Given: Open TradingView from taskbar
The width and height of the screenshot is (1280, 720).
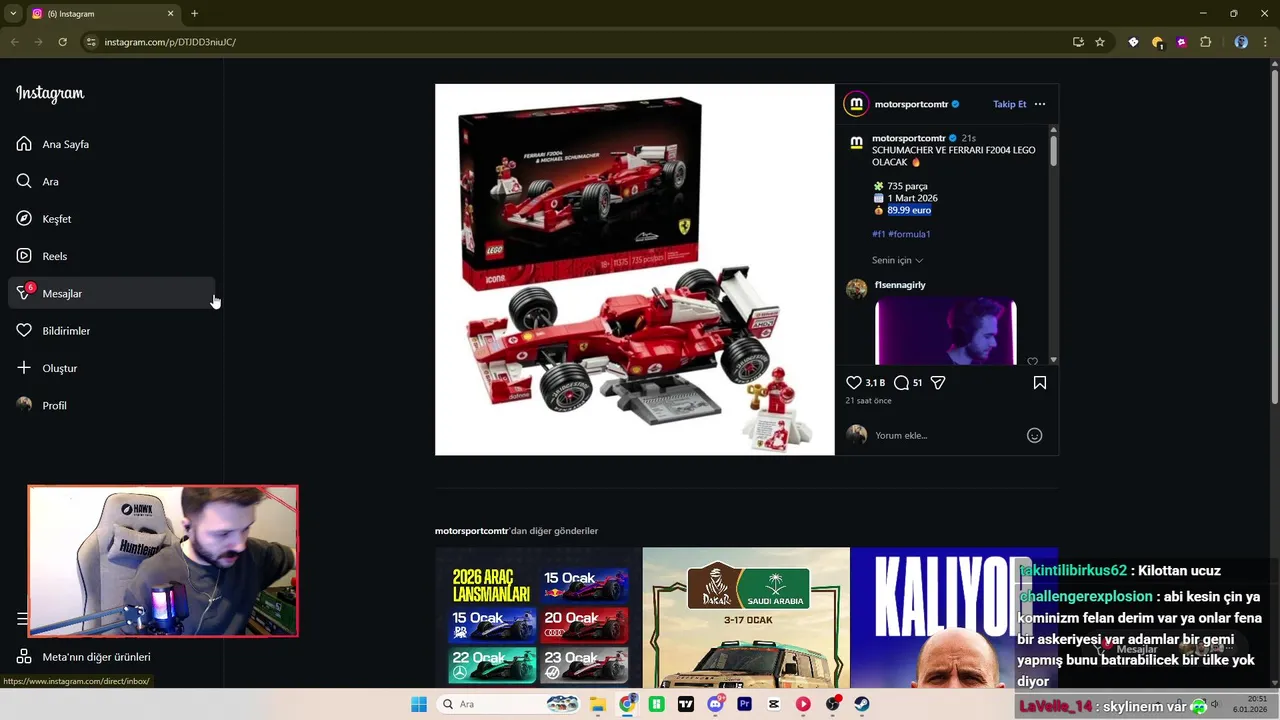Looking at the screenshot, I should (x=685, y=704).
